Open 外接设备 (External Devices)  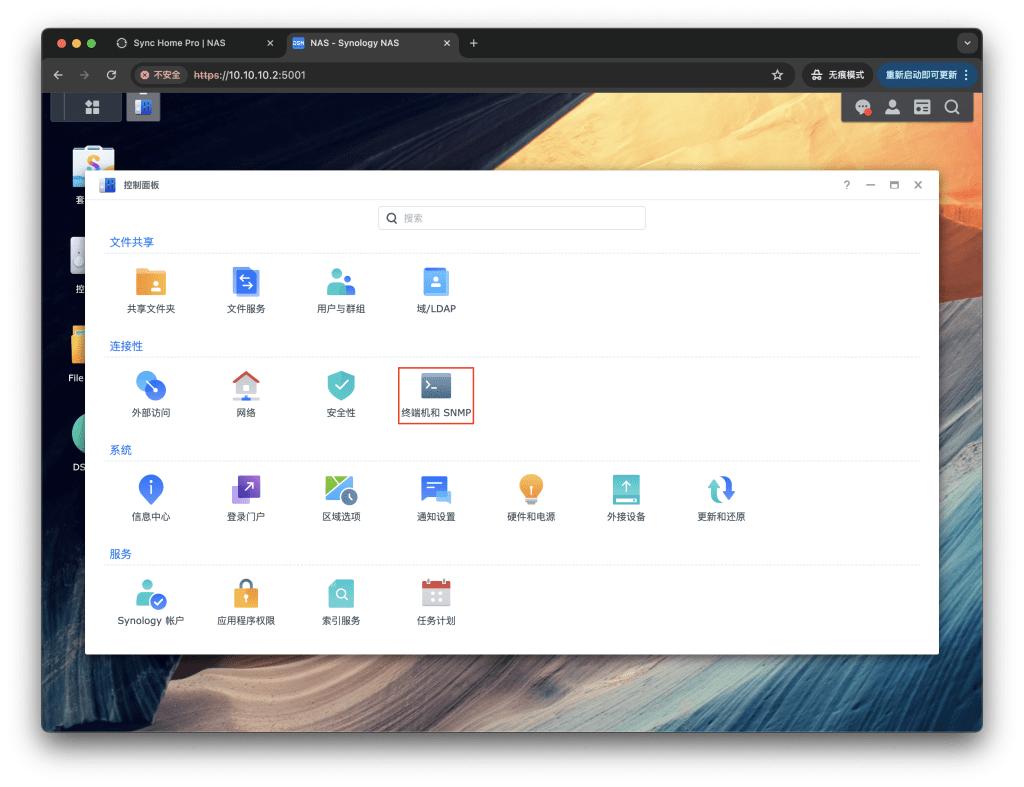coord(626,498)
